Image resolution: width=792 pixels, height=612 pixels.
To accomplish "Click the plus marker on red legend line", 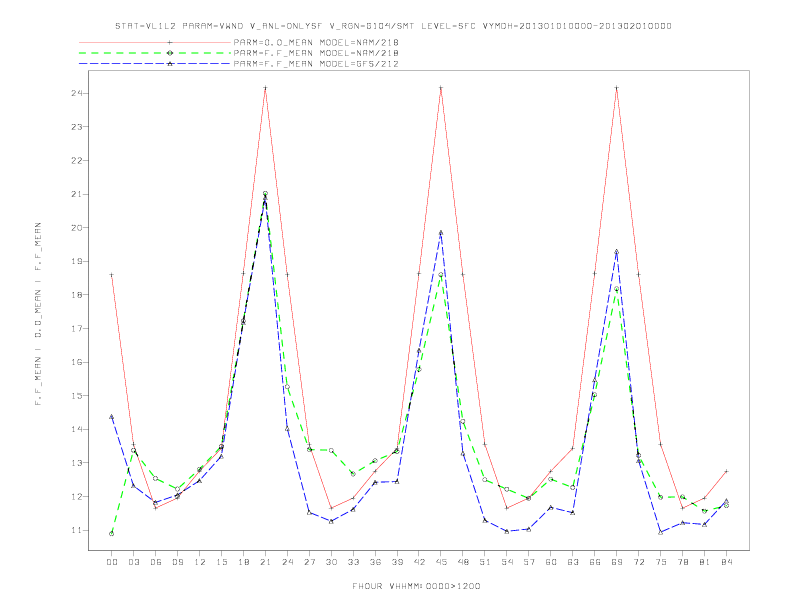I will tap(170, 42).
